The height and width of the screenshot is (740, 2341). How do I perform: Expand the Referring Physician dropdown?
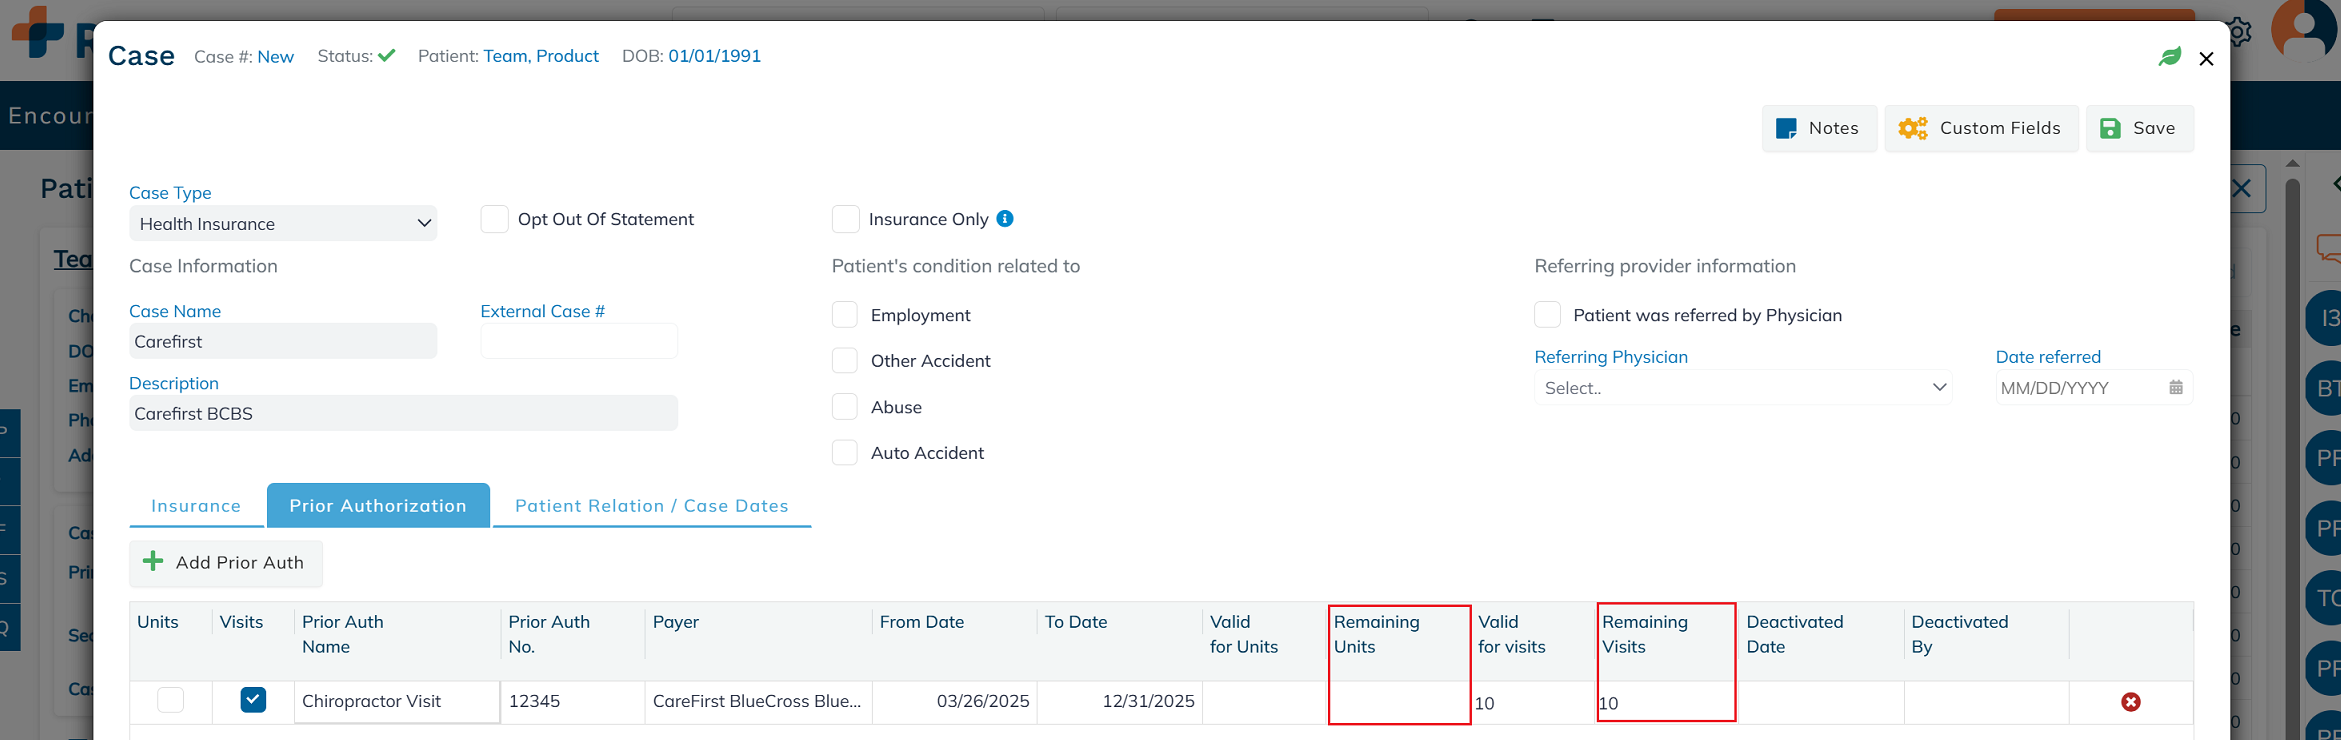tap(1742, 388)
